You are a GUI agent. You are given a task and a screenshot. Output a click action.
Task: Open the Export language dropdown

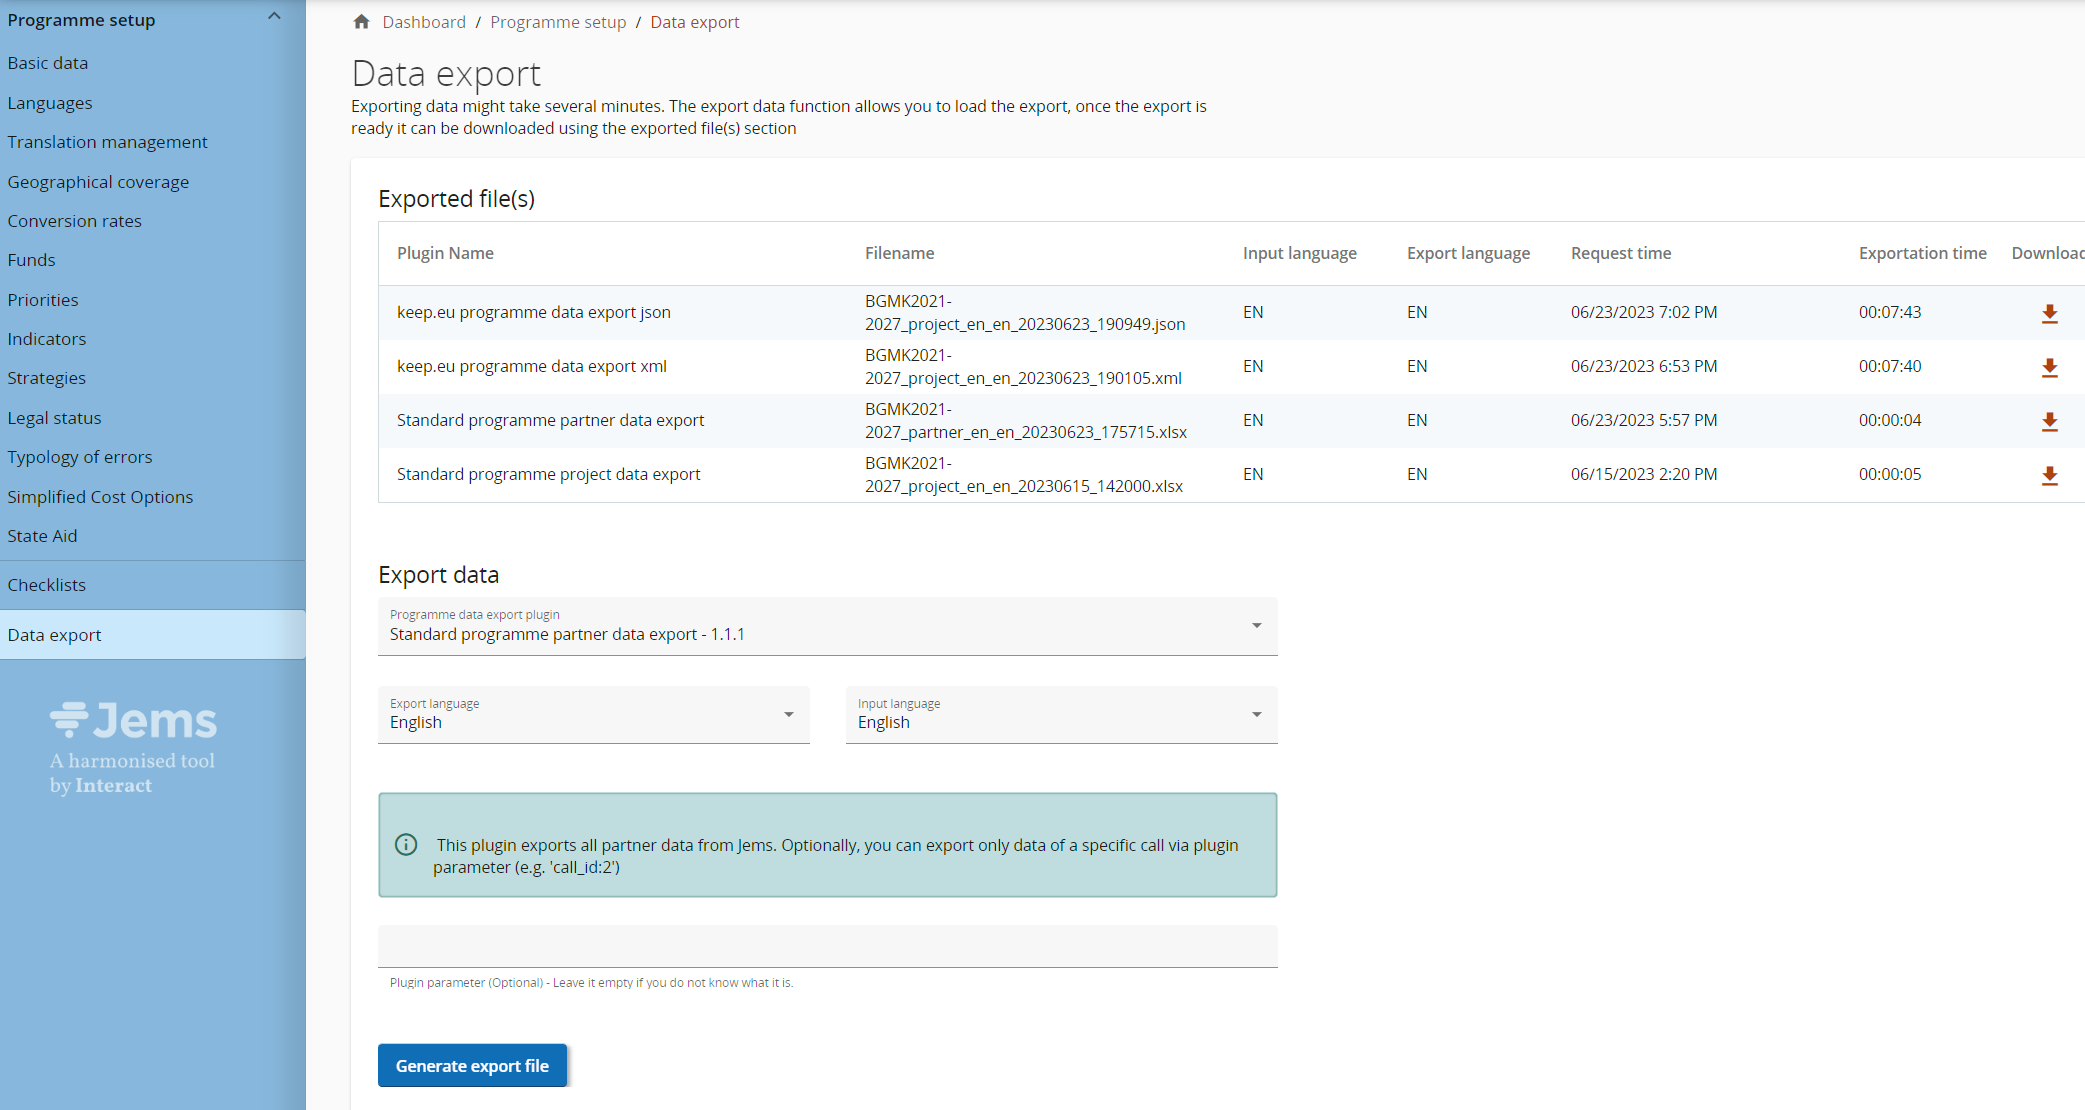pos(593,715)
